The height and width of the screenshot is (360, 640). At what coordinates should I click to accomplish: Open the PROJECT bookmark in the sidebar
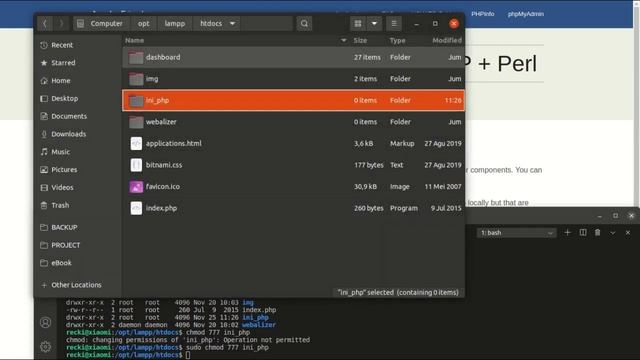[x=66, y=245]
